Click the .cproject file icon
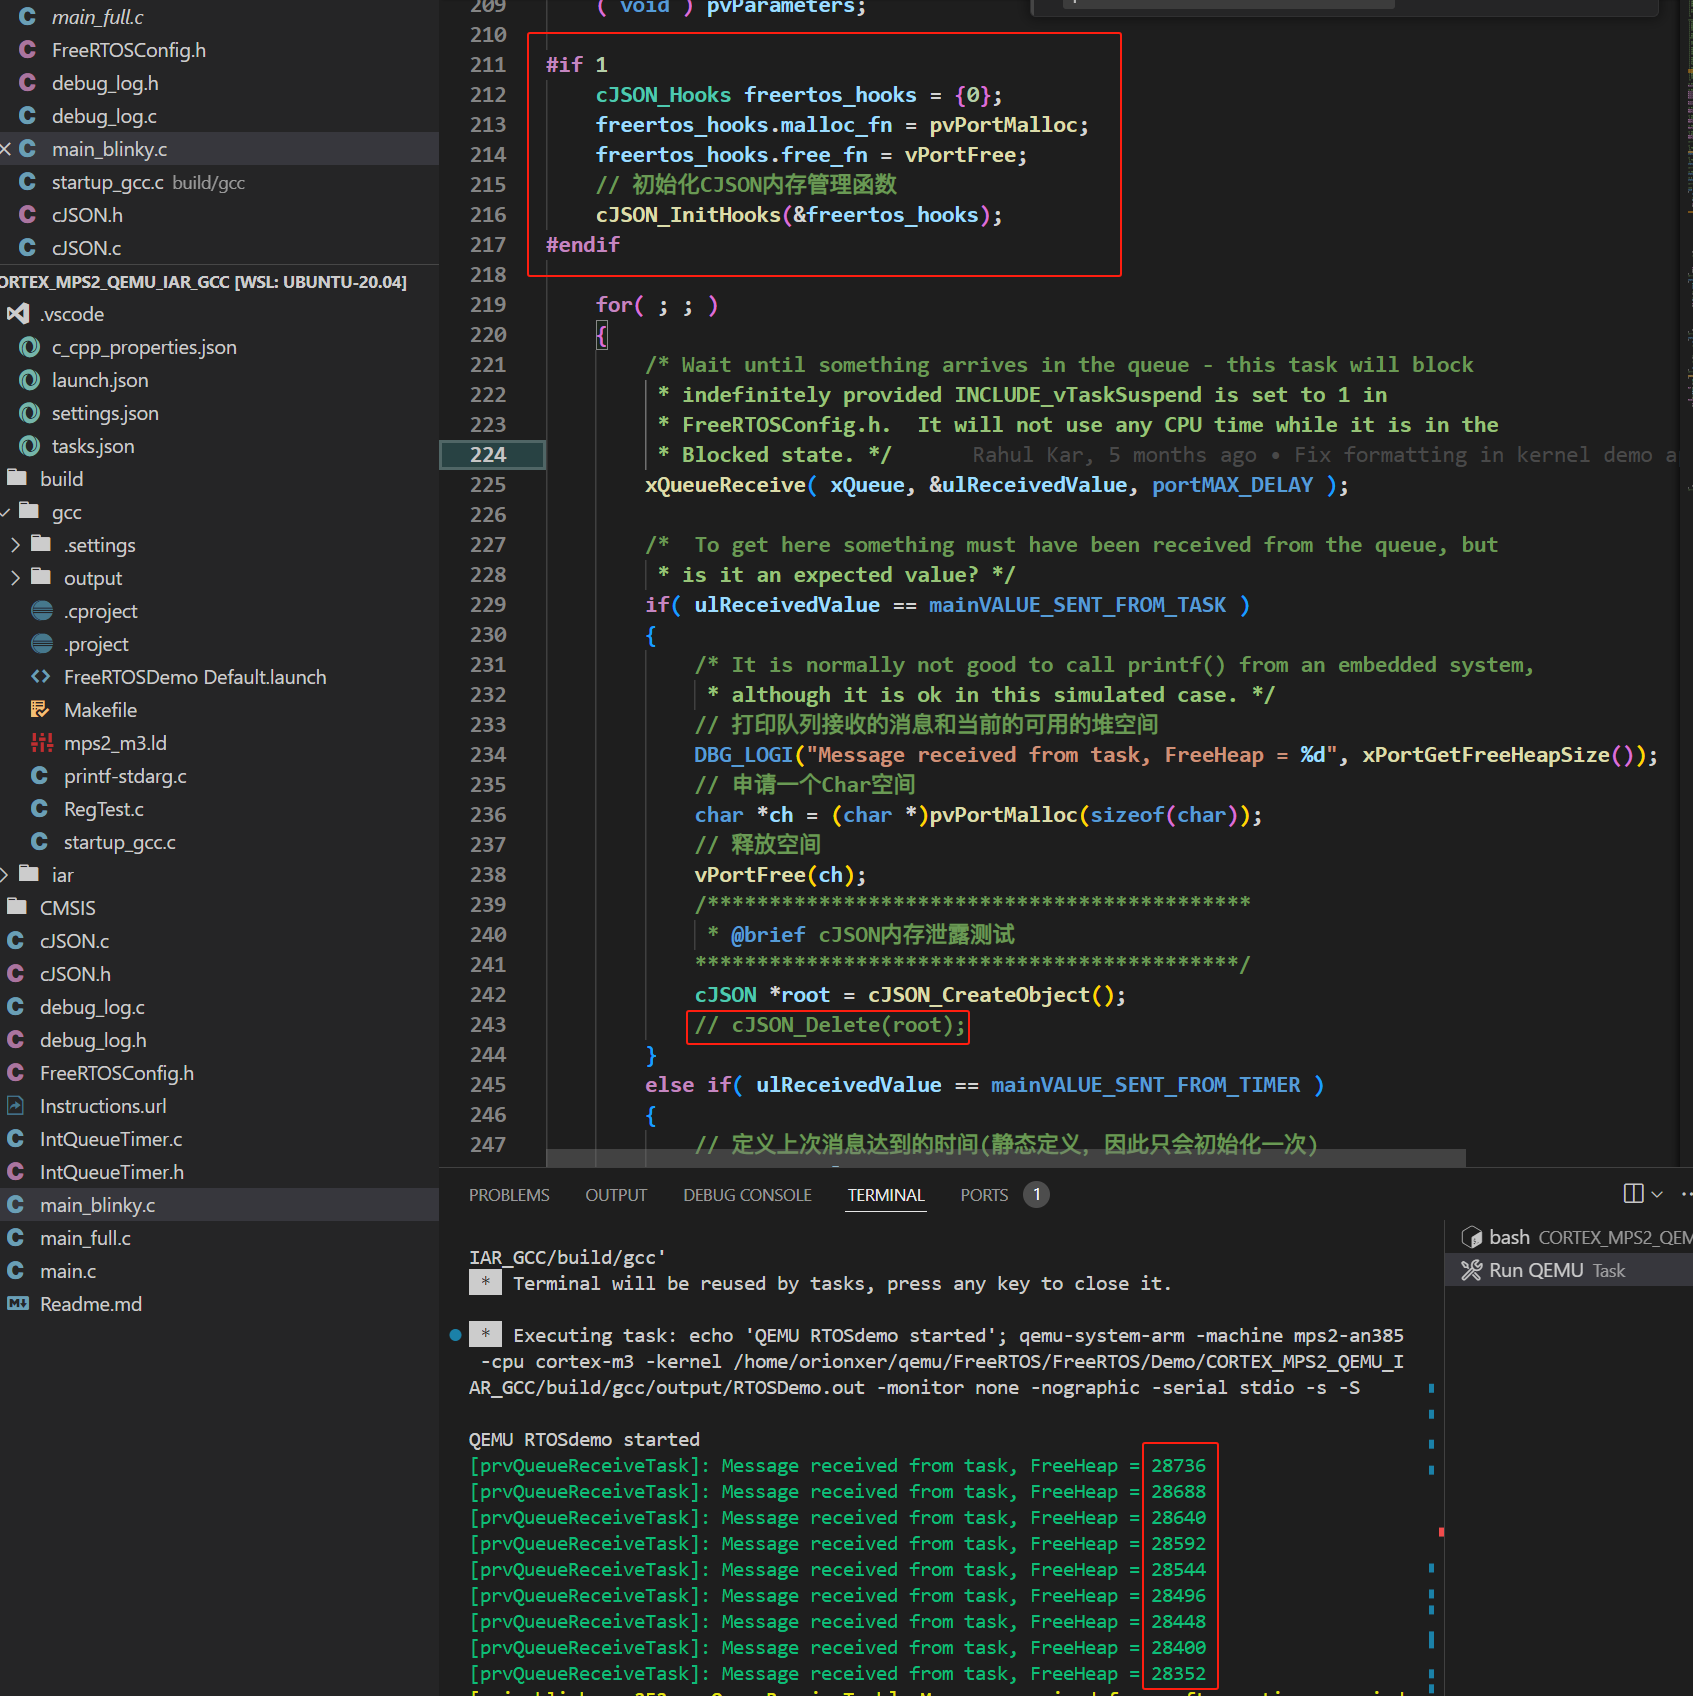 coord(42,611)
